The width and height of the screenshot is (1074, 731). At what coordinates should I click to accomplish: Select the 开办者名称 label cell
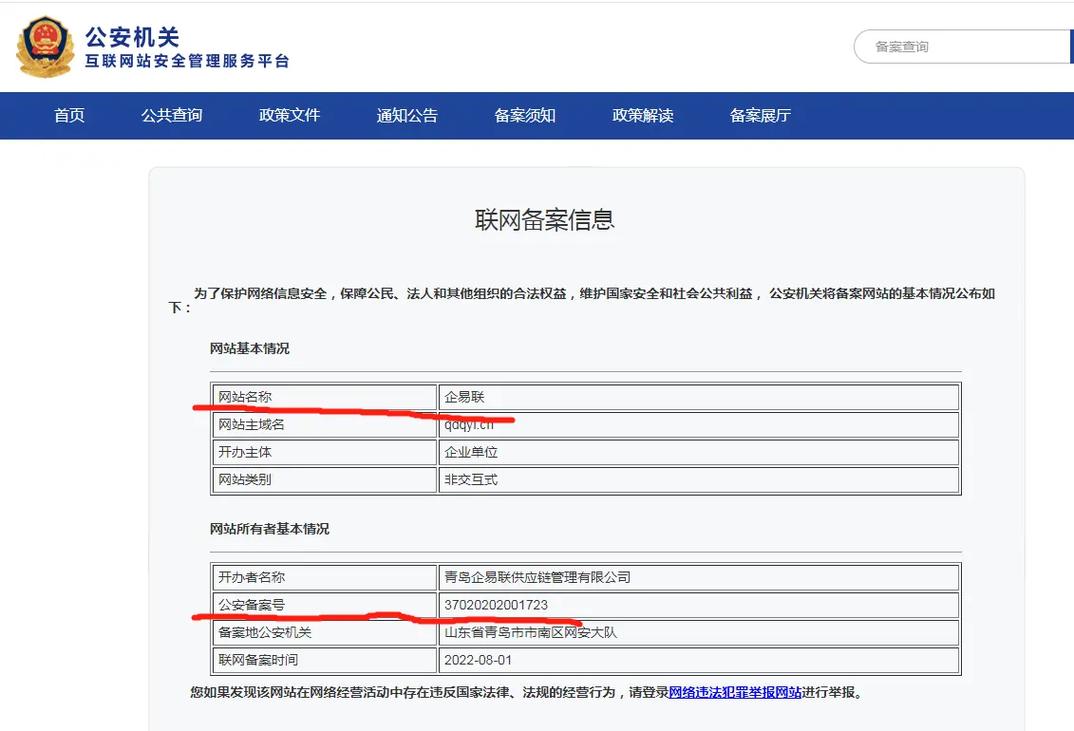click(x=325, y=578)
